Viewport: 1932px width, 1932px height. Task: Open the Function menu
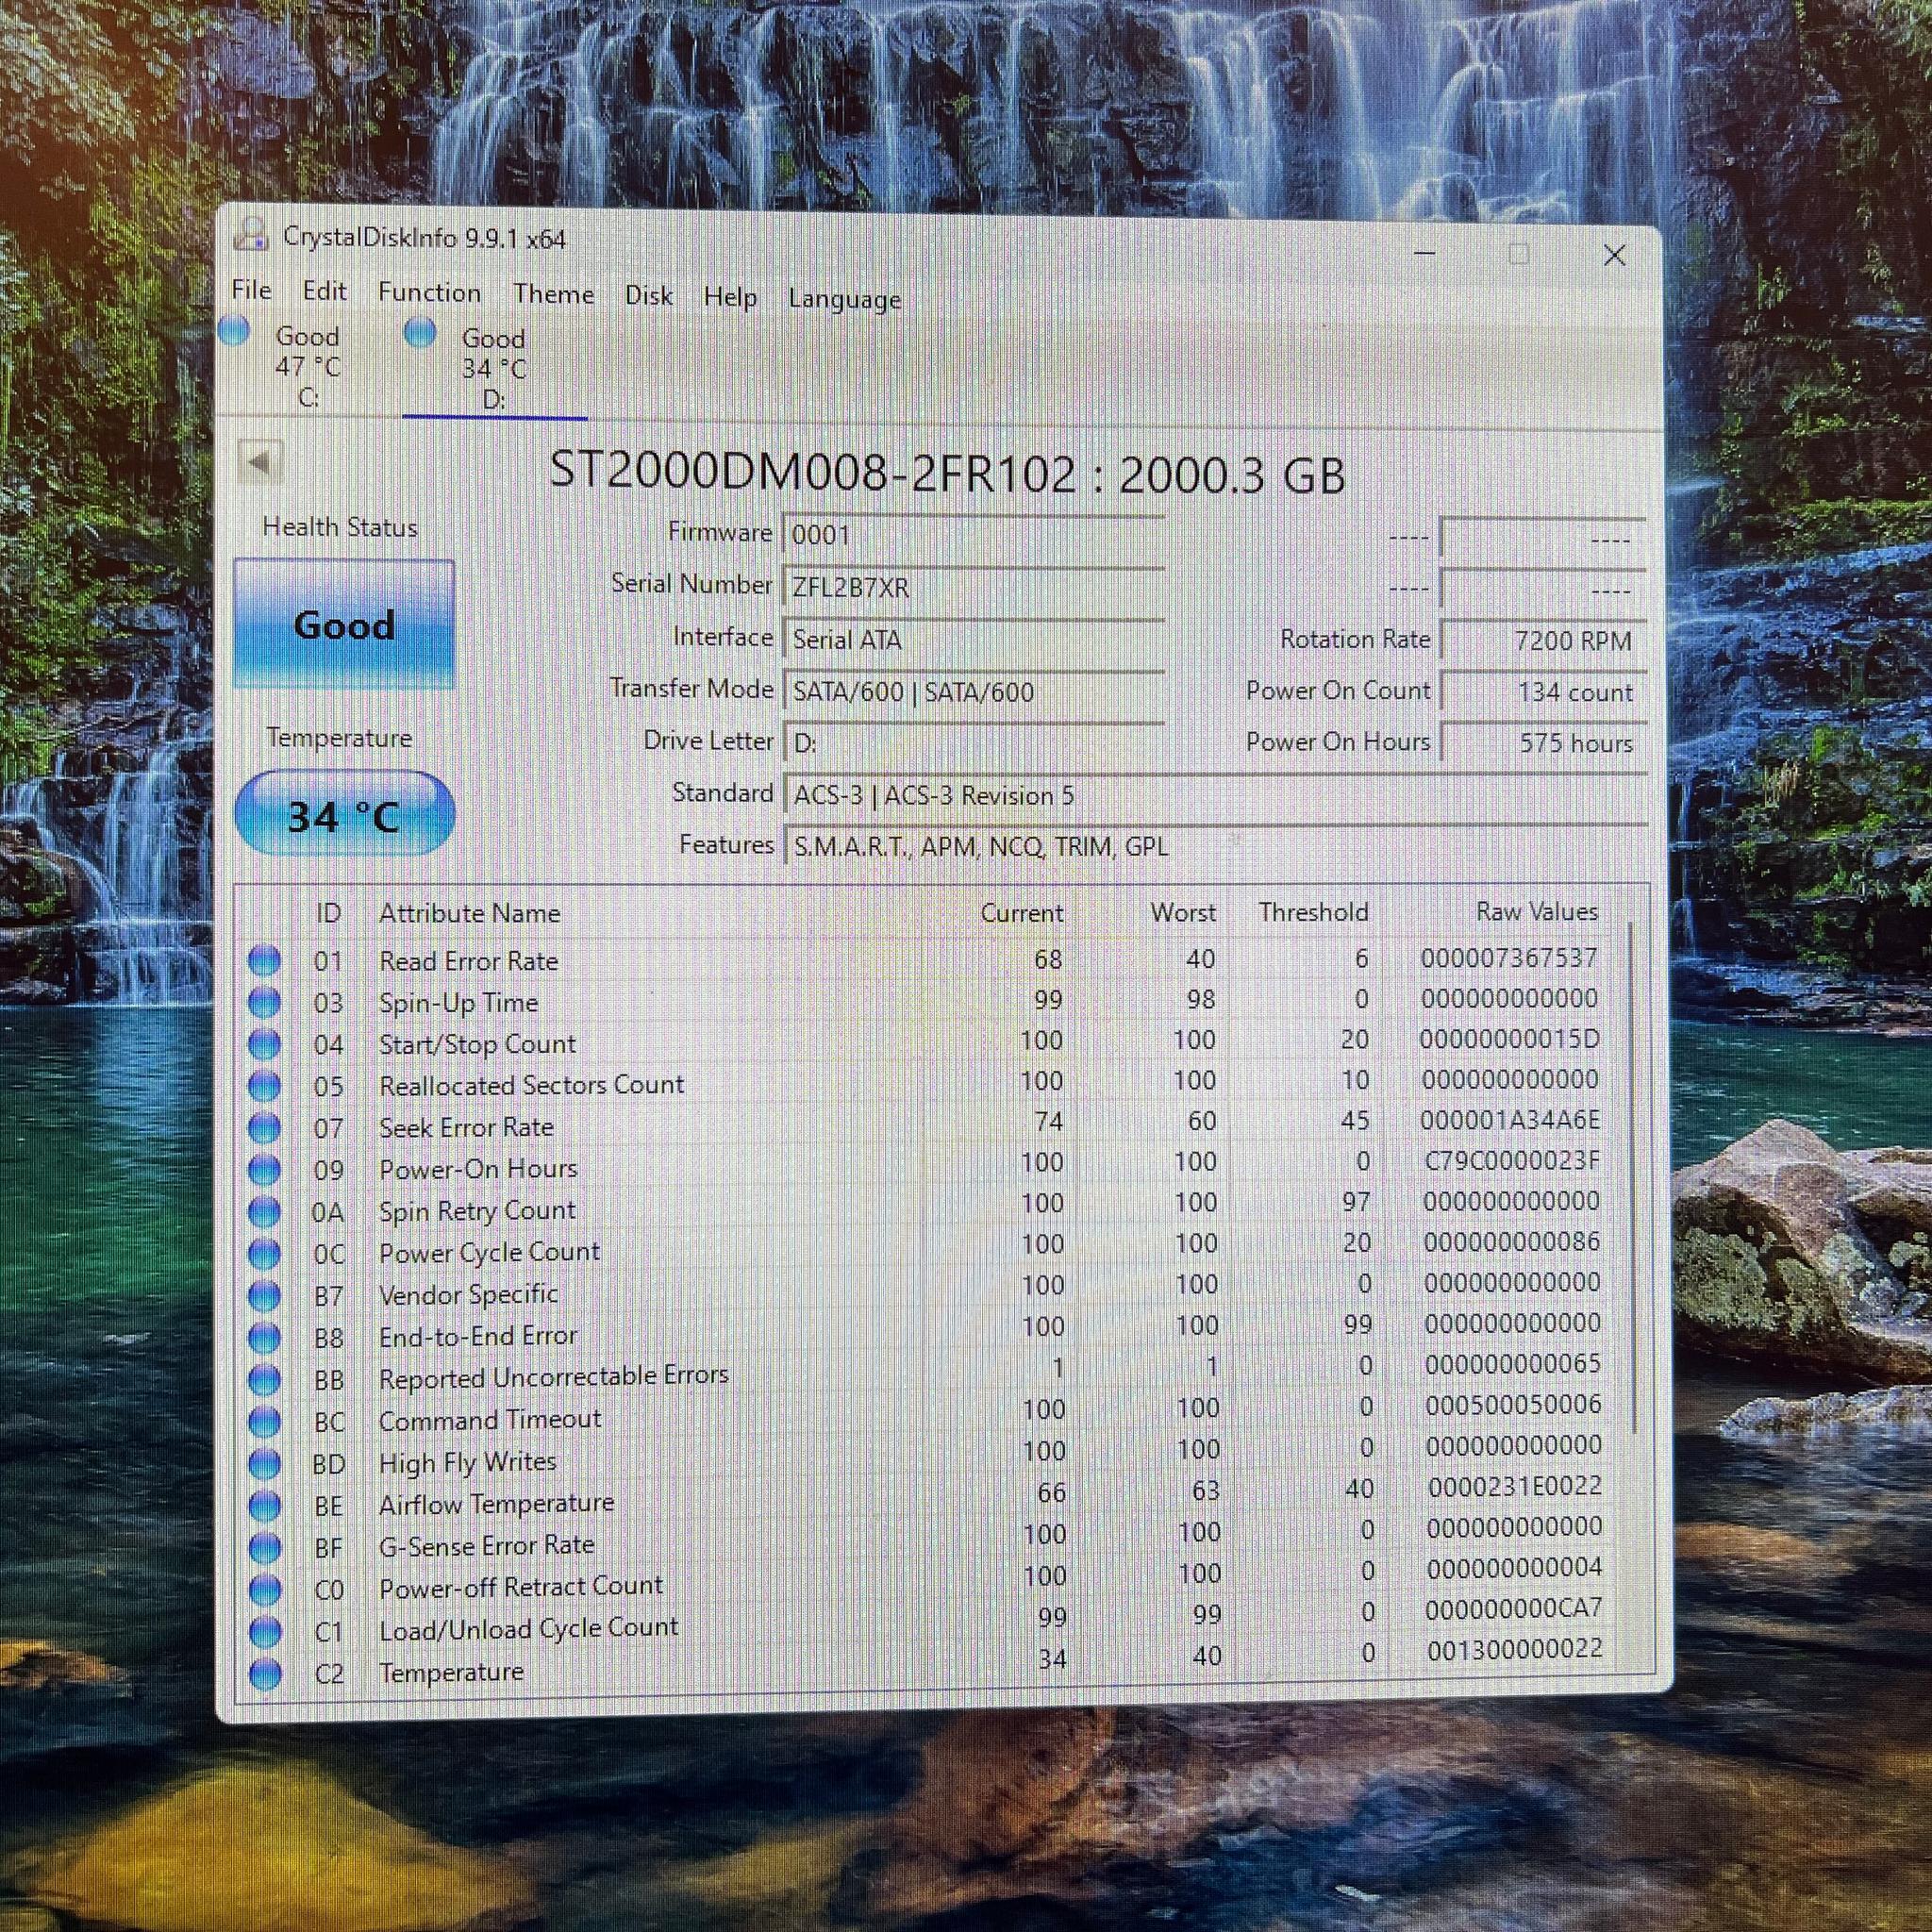coord(429,293)
